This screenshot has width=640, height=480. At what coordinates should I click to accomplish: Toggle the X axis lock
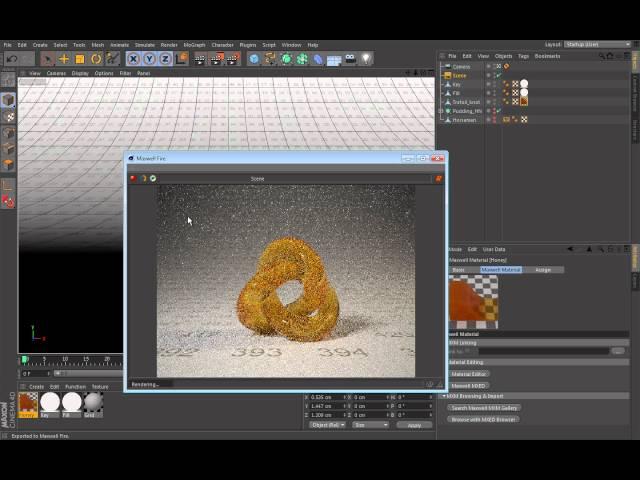click(x=133, y=59)
